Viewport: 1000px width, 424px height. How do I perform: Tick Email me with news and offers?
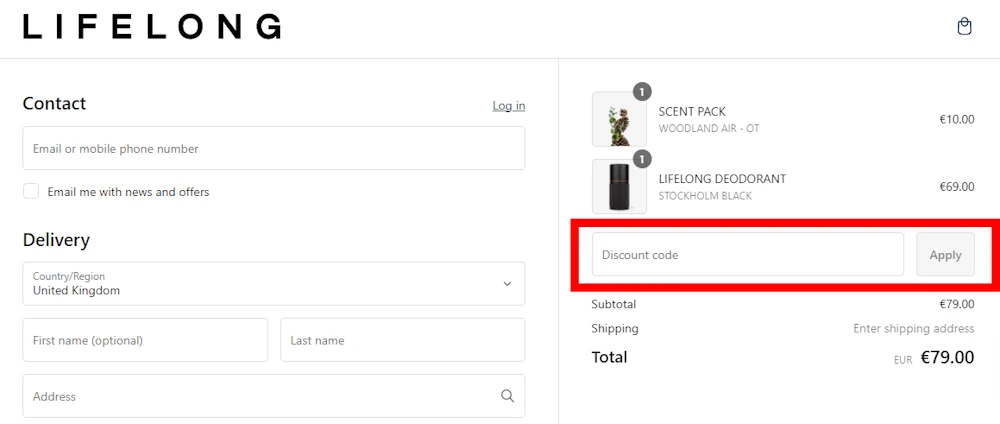point(31,191)
